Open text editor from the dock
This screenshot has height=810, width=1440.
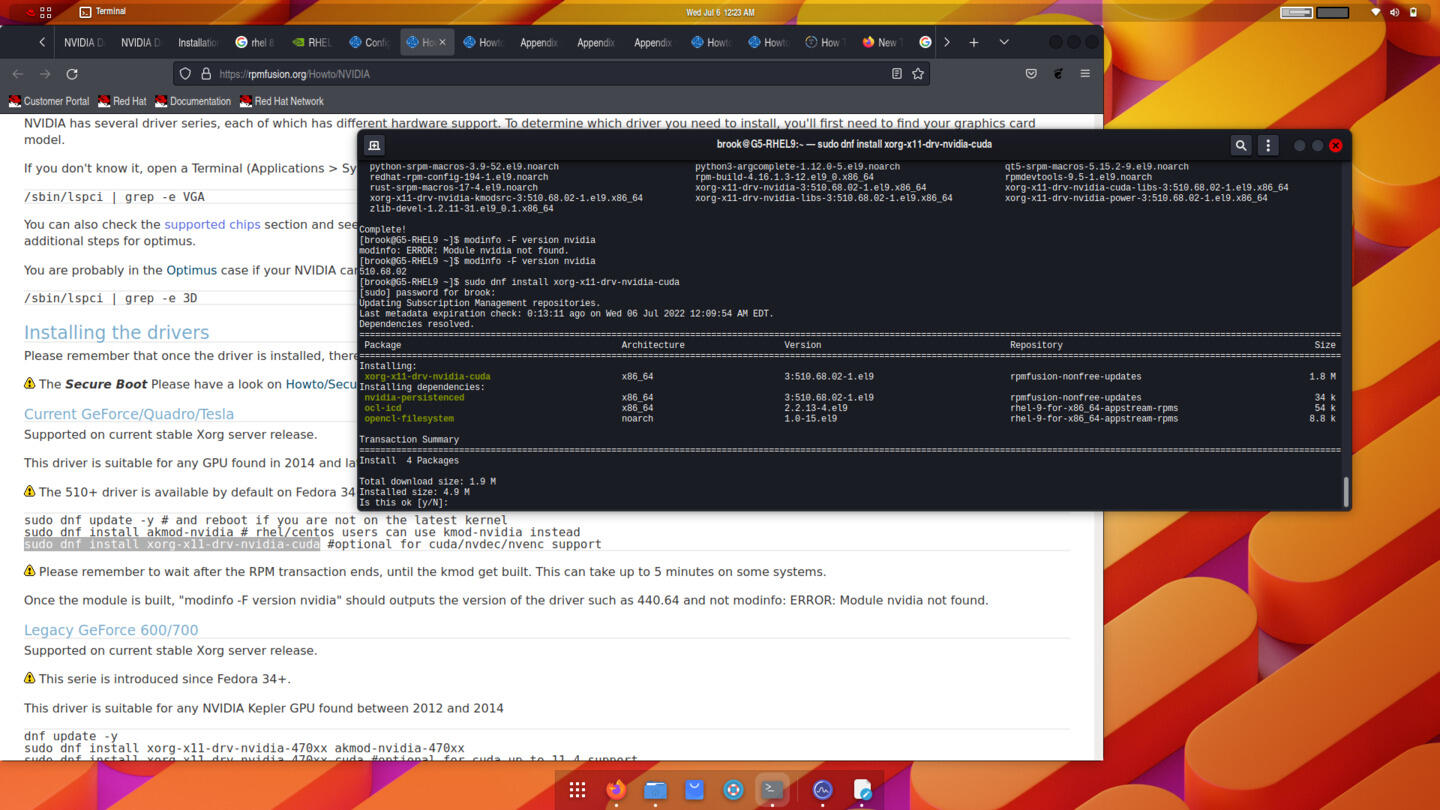[x=862, y=790]
